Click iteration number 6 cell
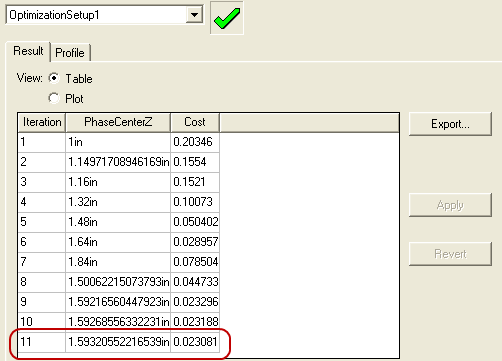Image resolution: width=502 pixels, height=361 pixels. tap(42, 242)
